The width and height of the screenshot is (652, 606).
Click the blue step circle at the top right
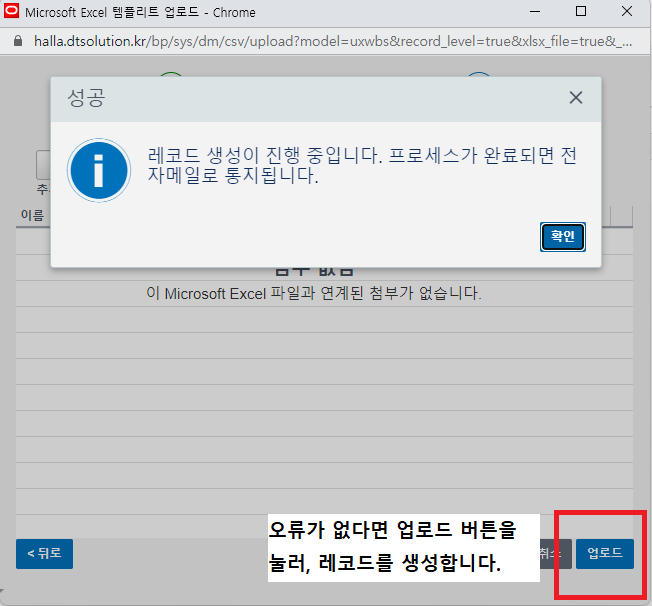click(479, 78)
